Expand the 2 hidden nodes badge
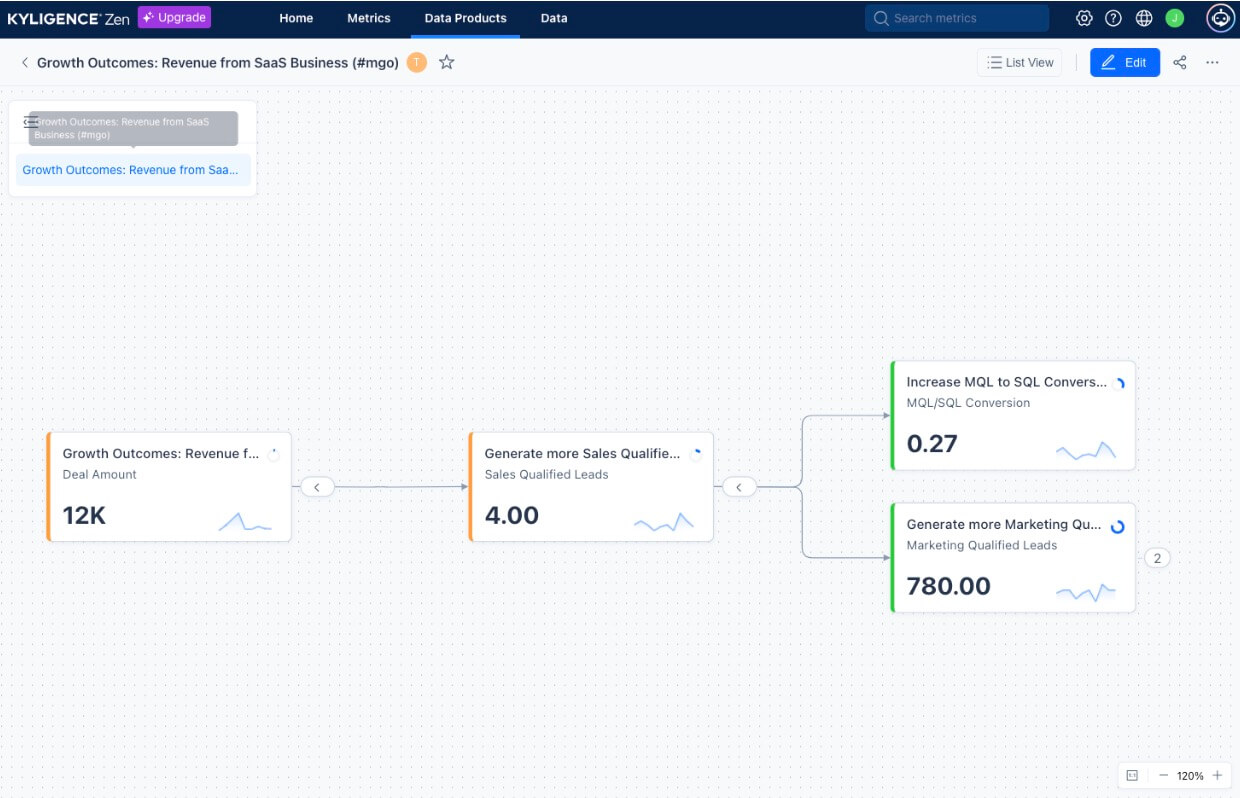 (x=1157, y=557)
